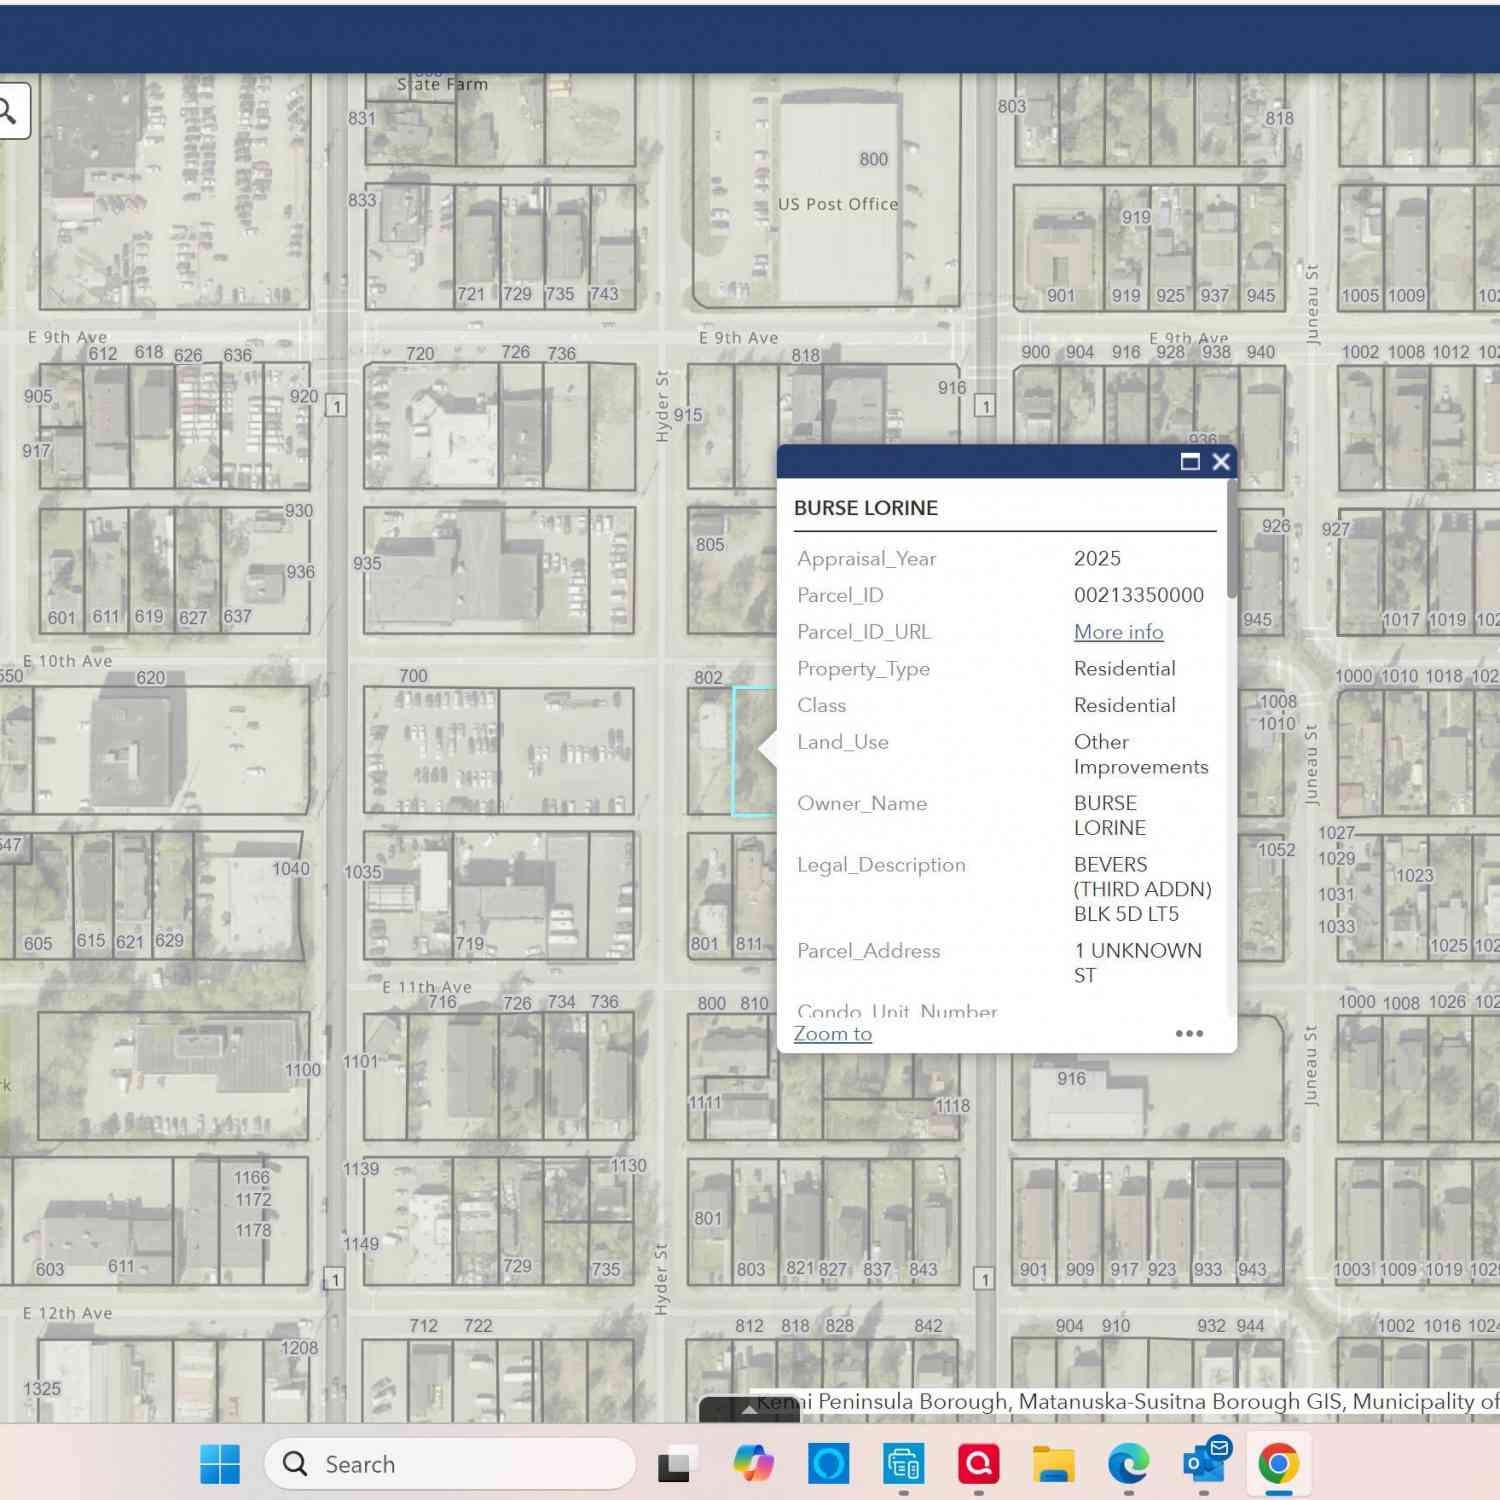Select parcel labeled 1040
Viewport: 1500px width, 1500px height.
pyautogui.click(x=290, y=869)
